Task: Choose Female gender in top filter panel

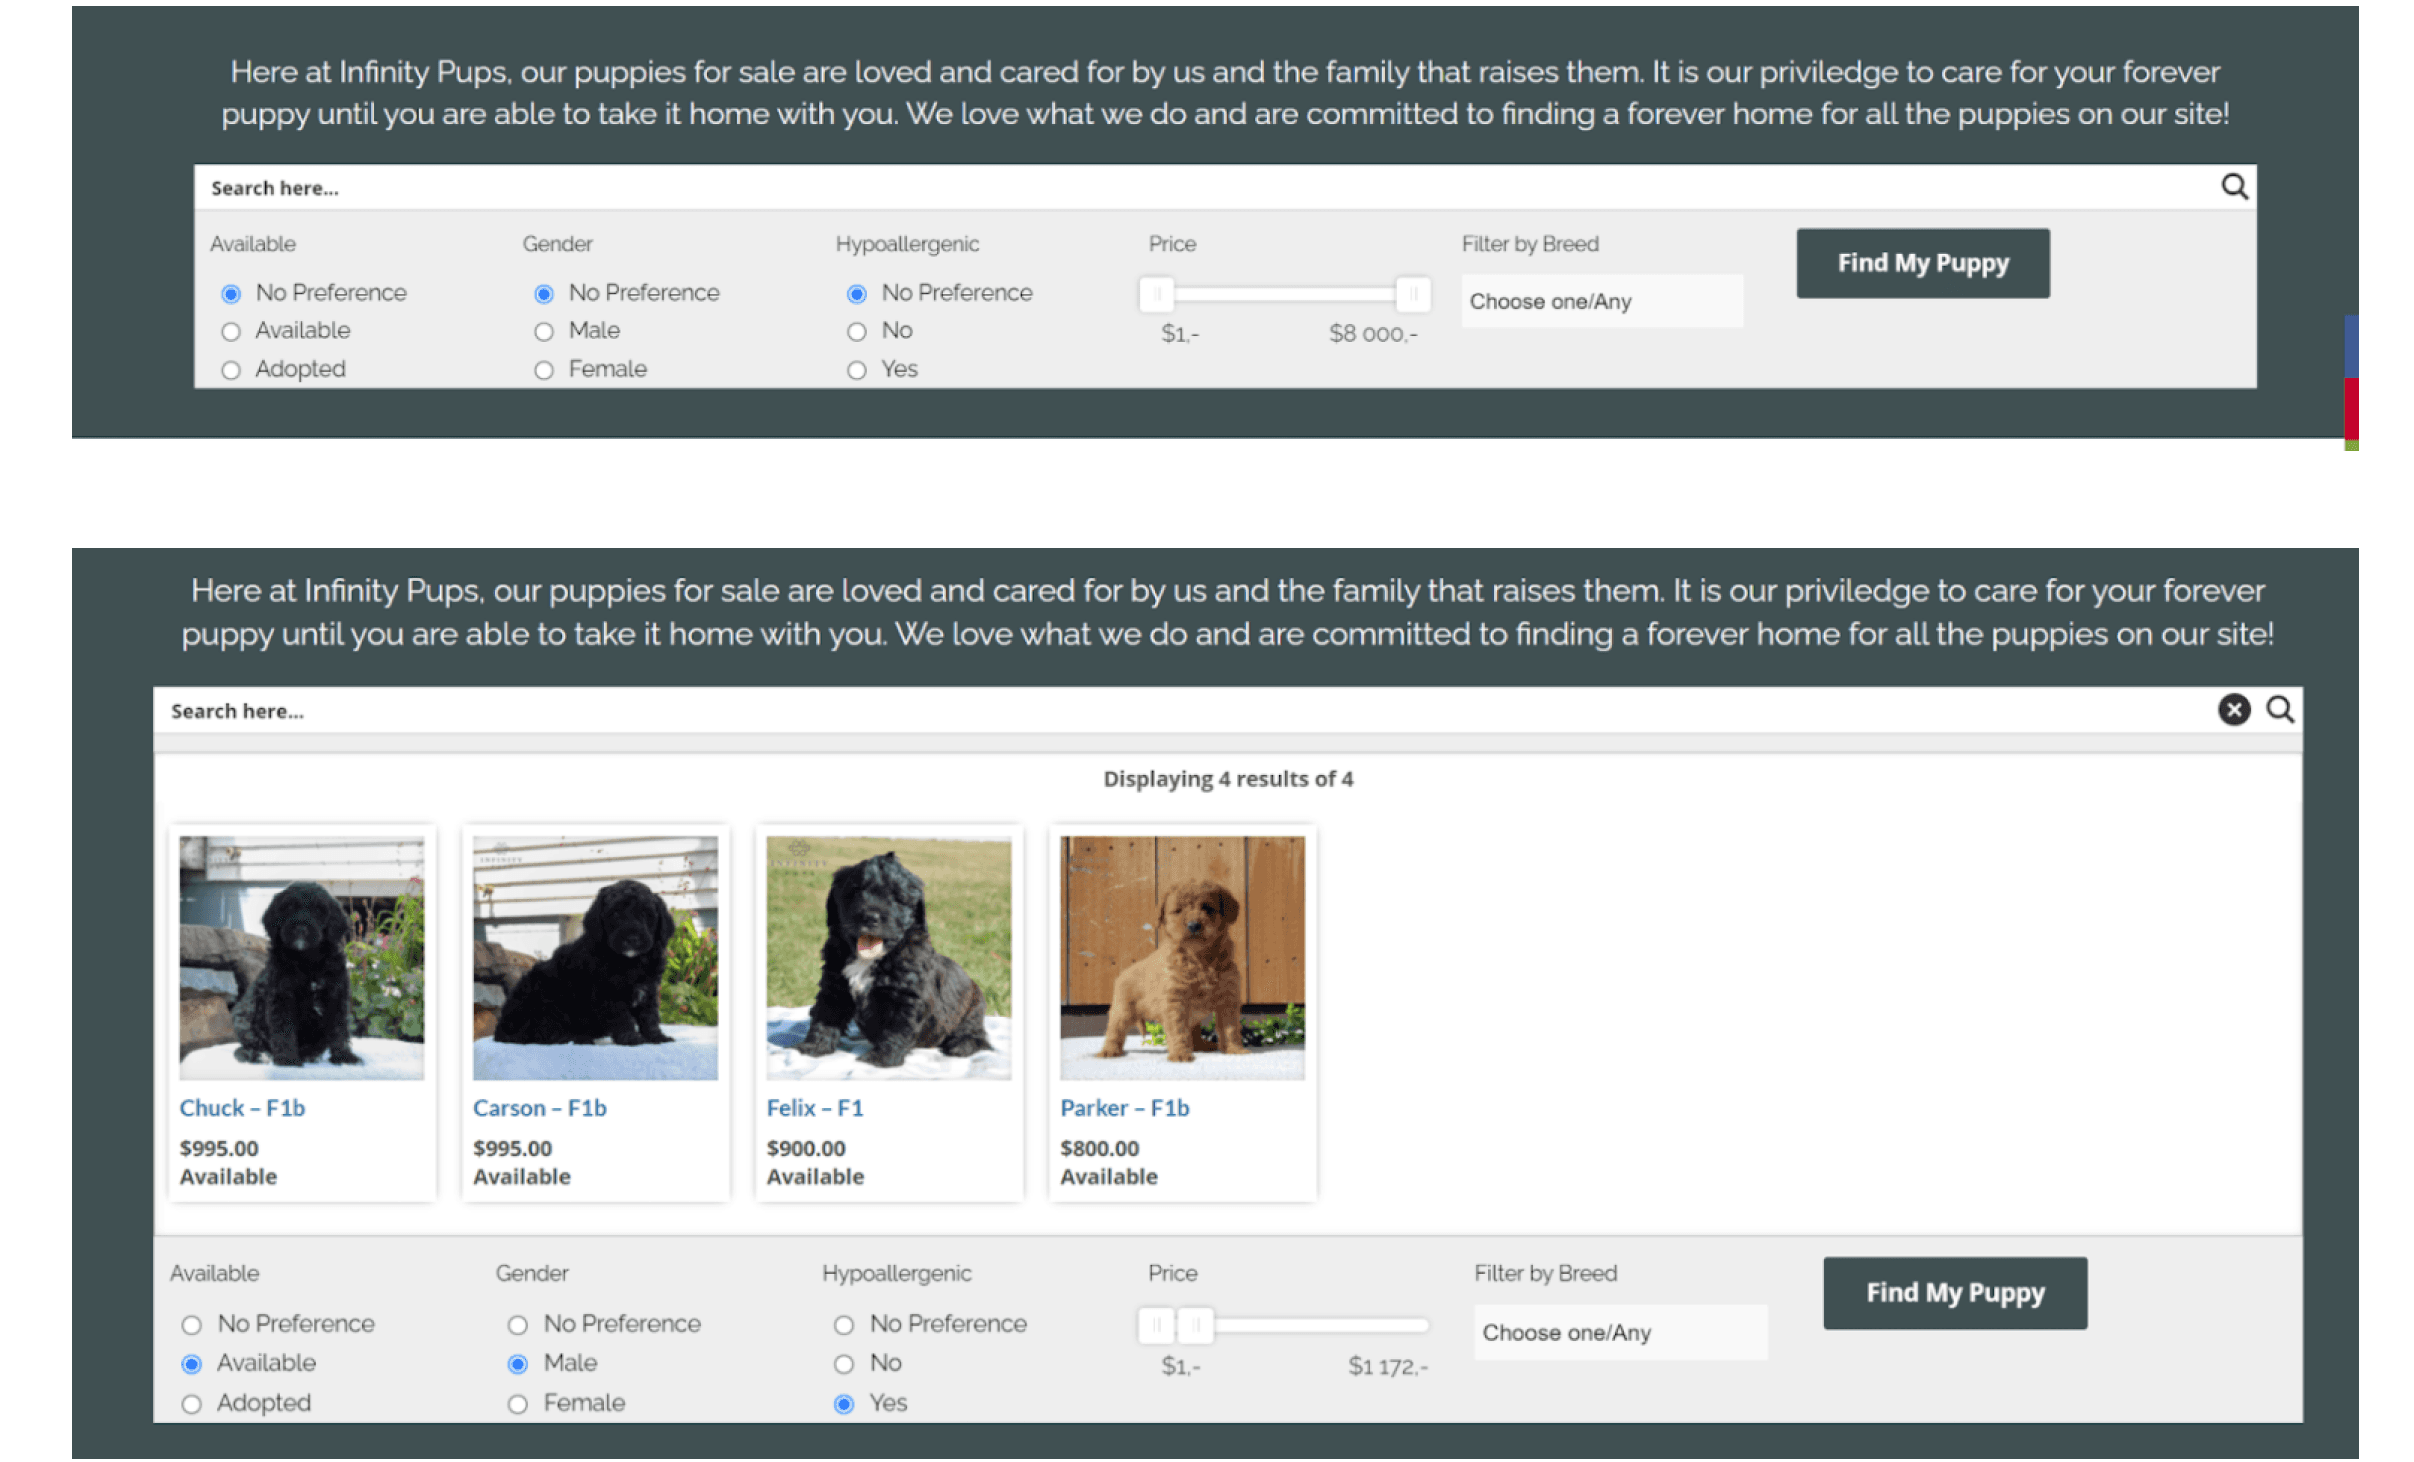Action: (544, 370)
